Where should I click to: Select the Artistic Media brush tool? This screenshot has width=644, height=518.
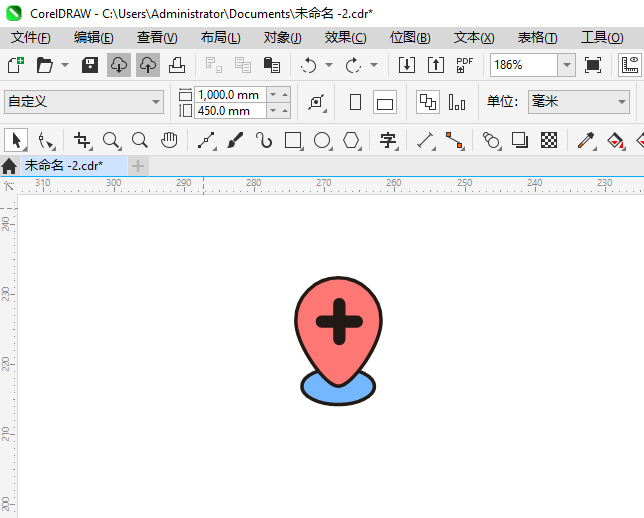[x=235, y=140]
